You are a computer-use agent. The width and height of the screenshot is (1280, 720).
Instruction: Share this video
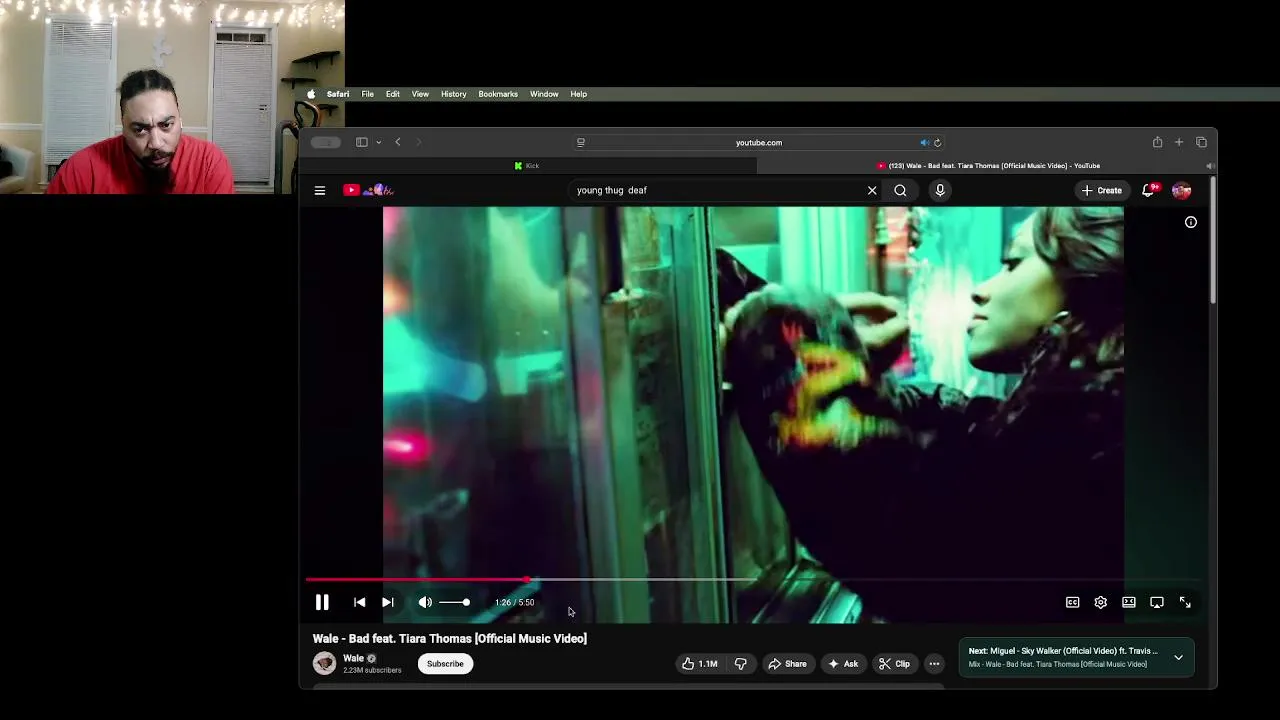[x=787, y=664]
